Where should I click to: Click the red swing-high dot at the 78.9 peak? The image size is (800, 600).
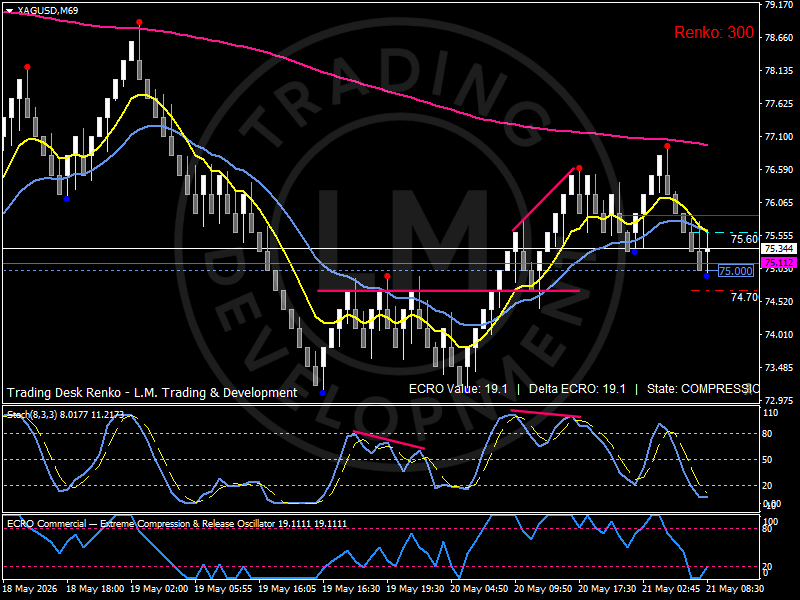(139, 22)
